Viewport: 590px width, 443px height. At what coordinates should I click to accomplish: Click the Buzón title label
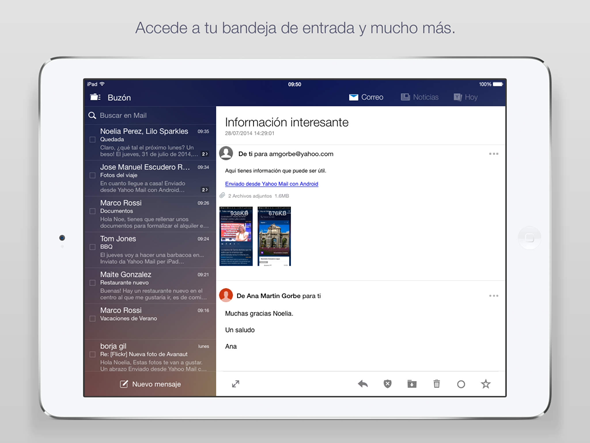pos(119,97)
